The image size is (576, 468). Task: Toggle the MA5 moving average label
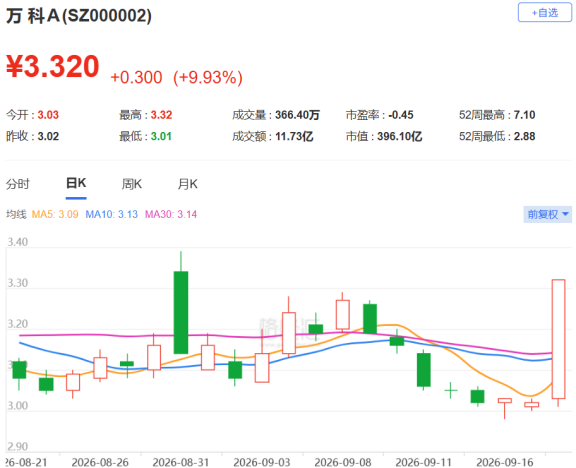point(55,214)
